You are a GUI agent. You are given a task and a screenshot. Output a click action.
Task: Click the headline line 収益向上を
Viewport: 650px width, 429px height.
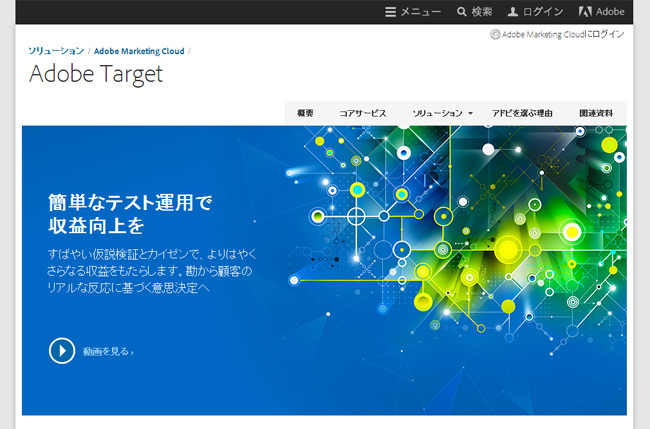[96, 226]
